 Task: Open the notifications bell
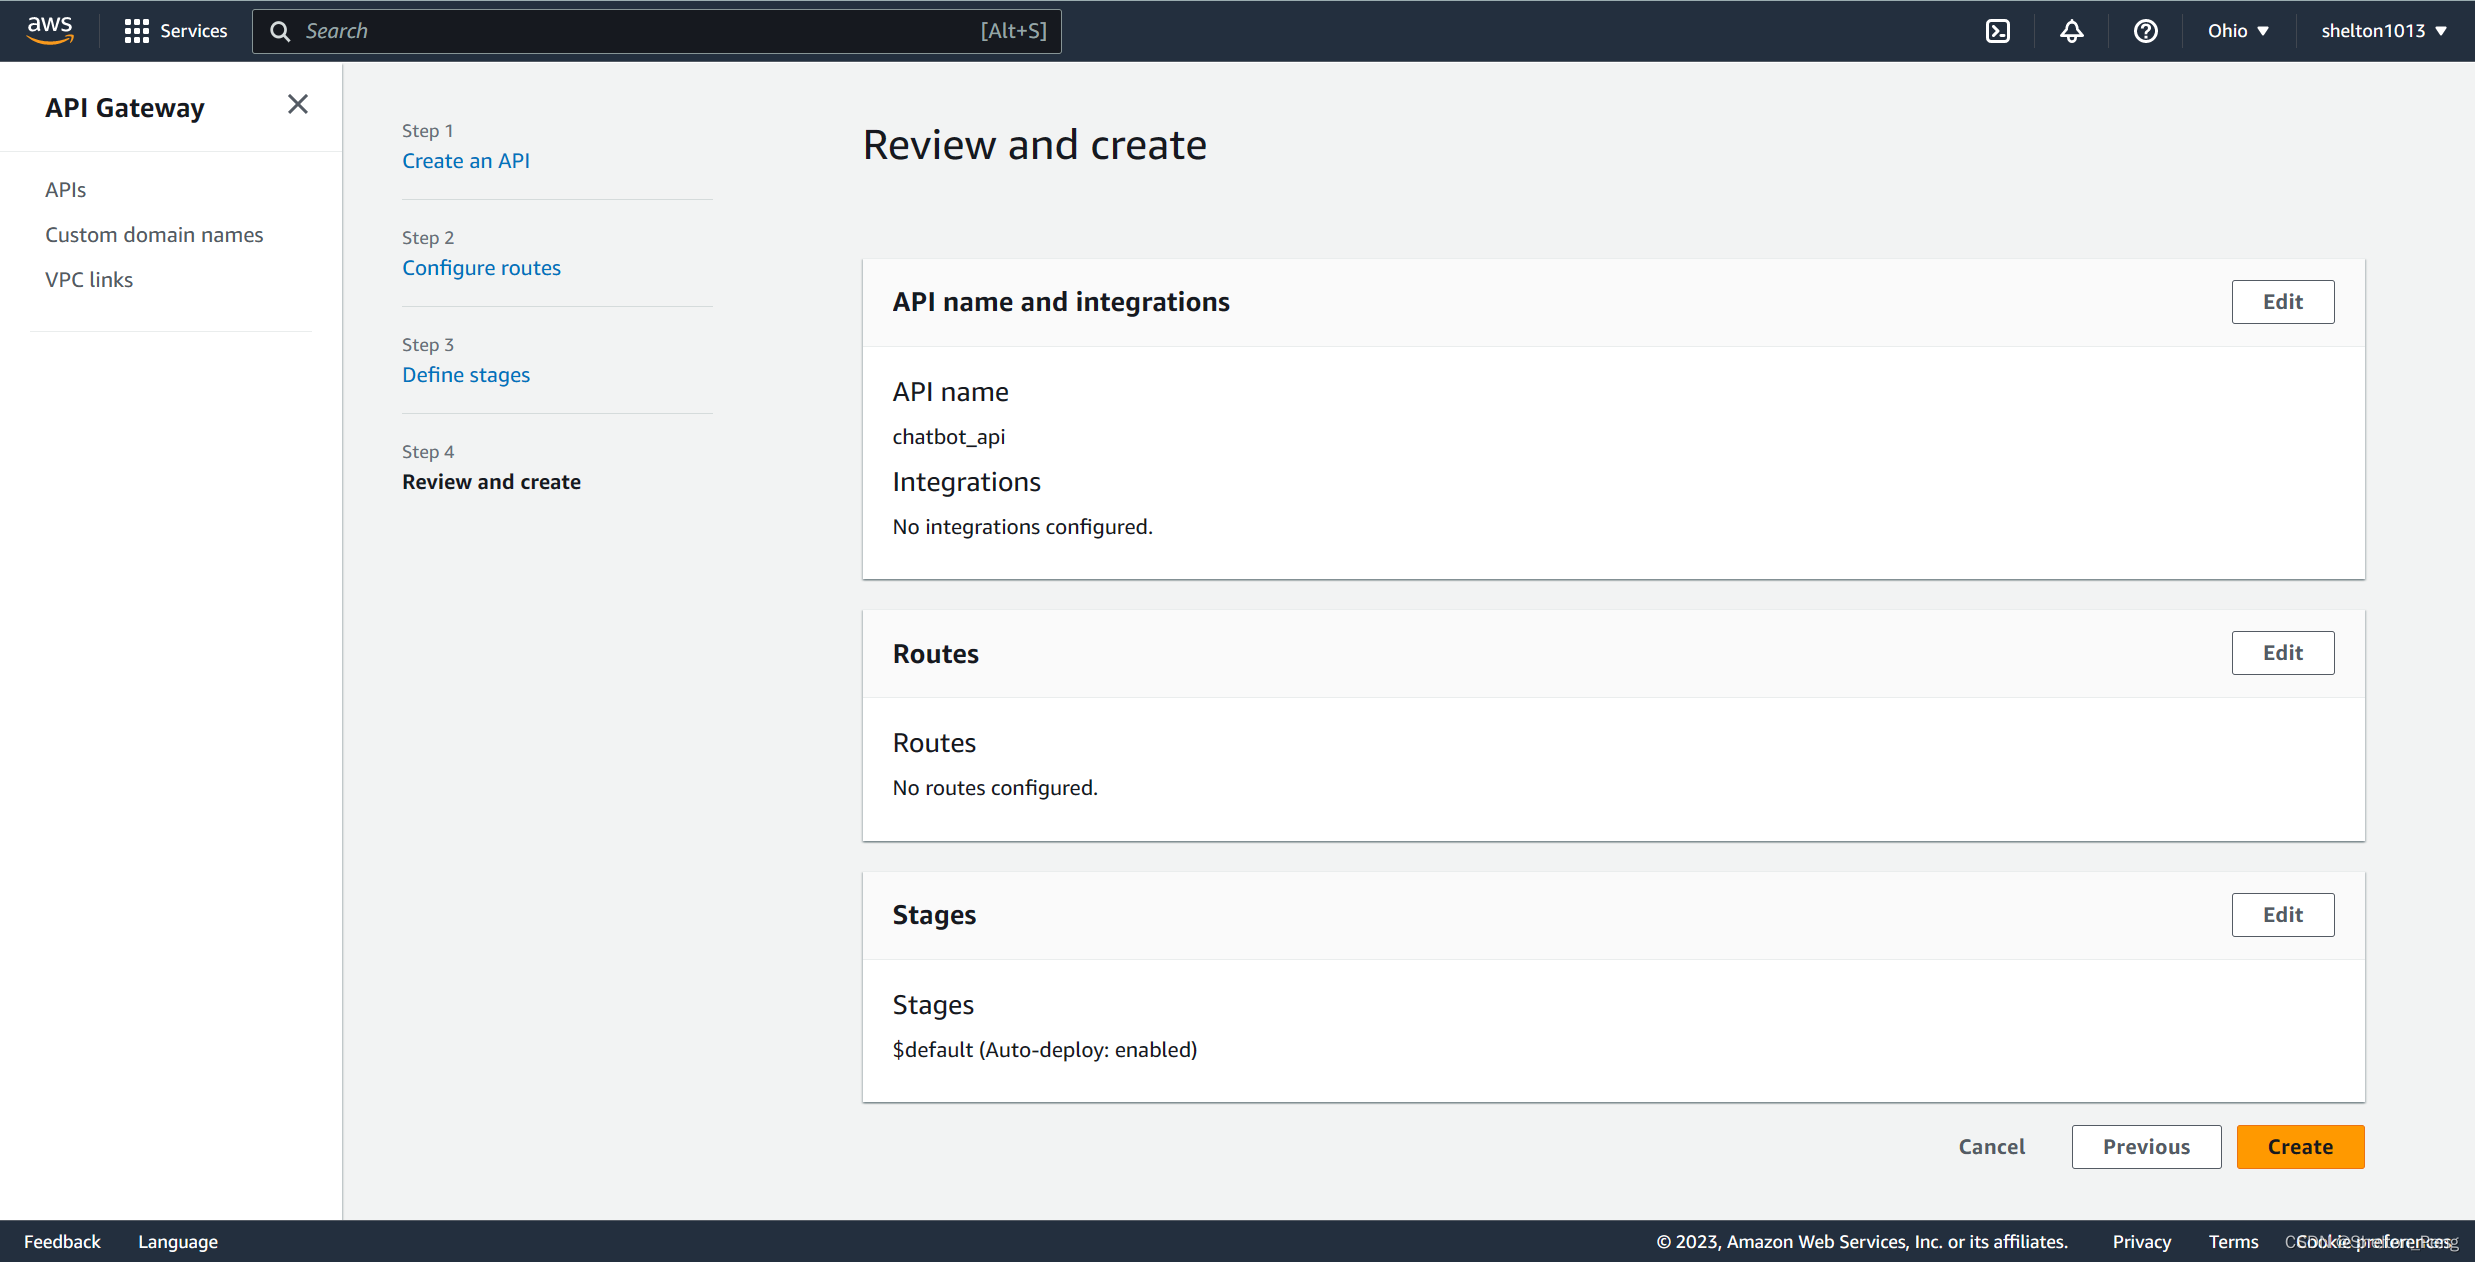[2072, 31]
